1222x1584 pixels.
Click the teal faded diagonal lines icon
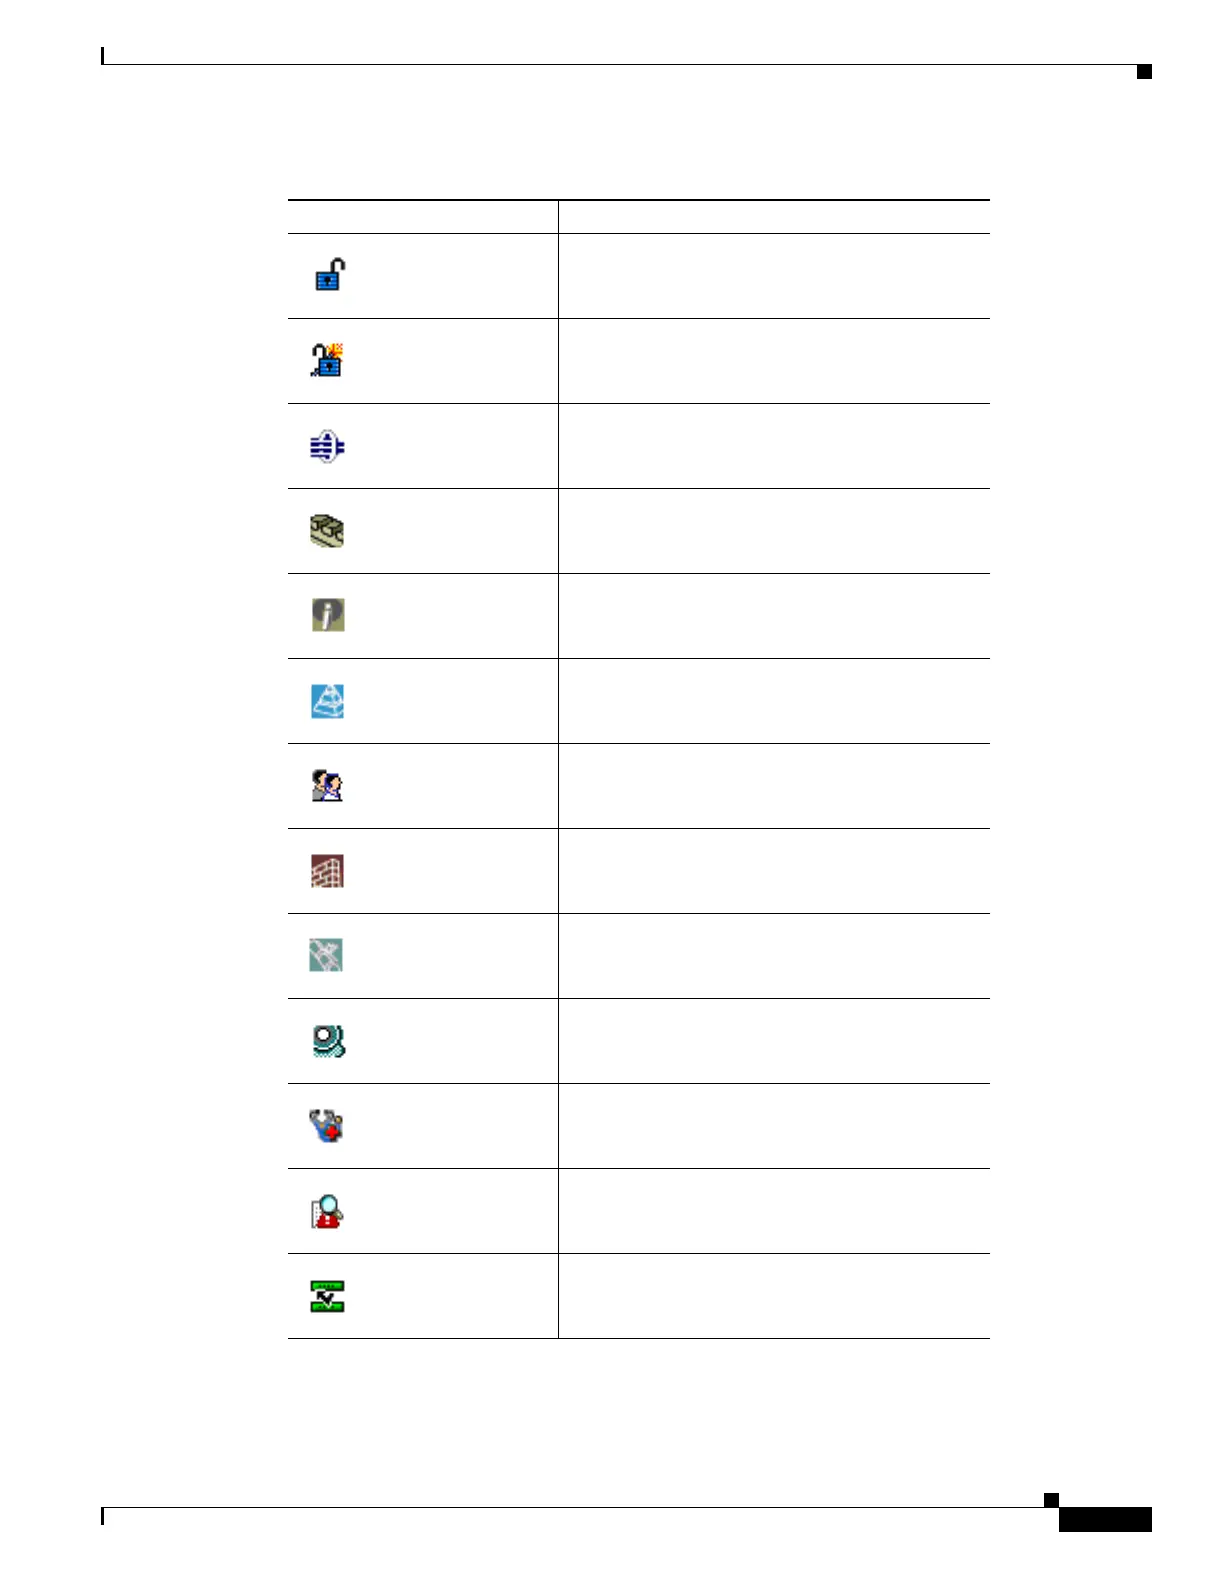pyautogui.click(x=326, y=955)
